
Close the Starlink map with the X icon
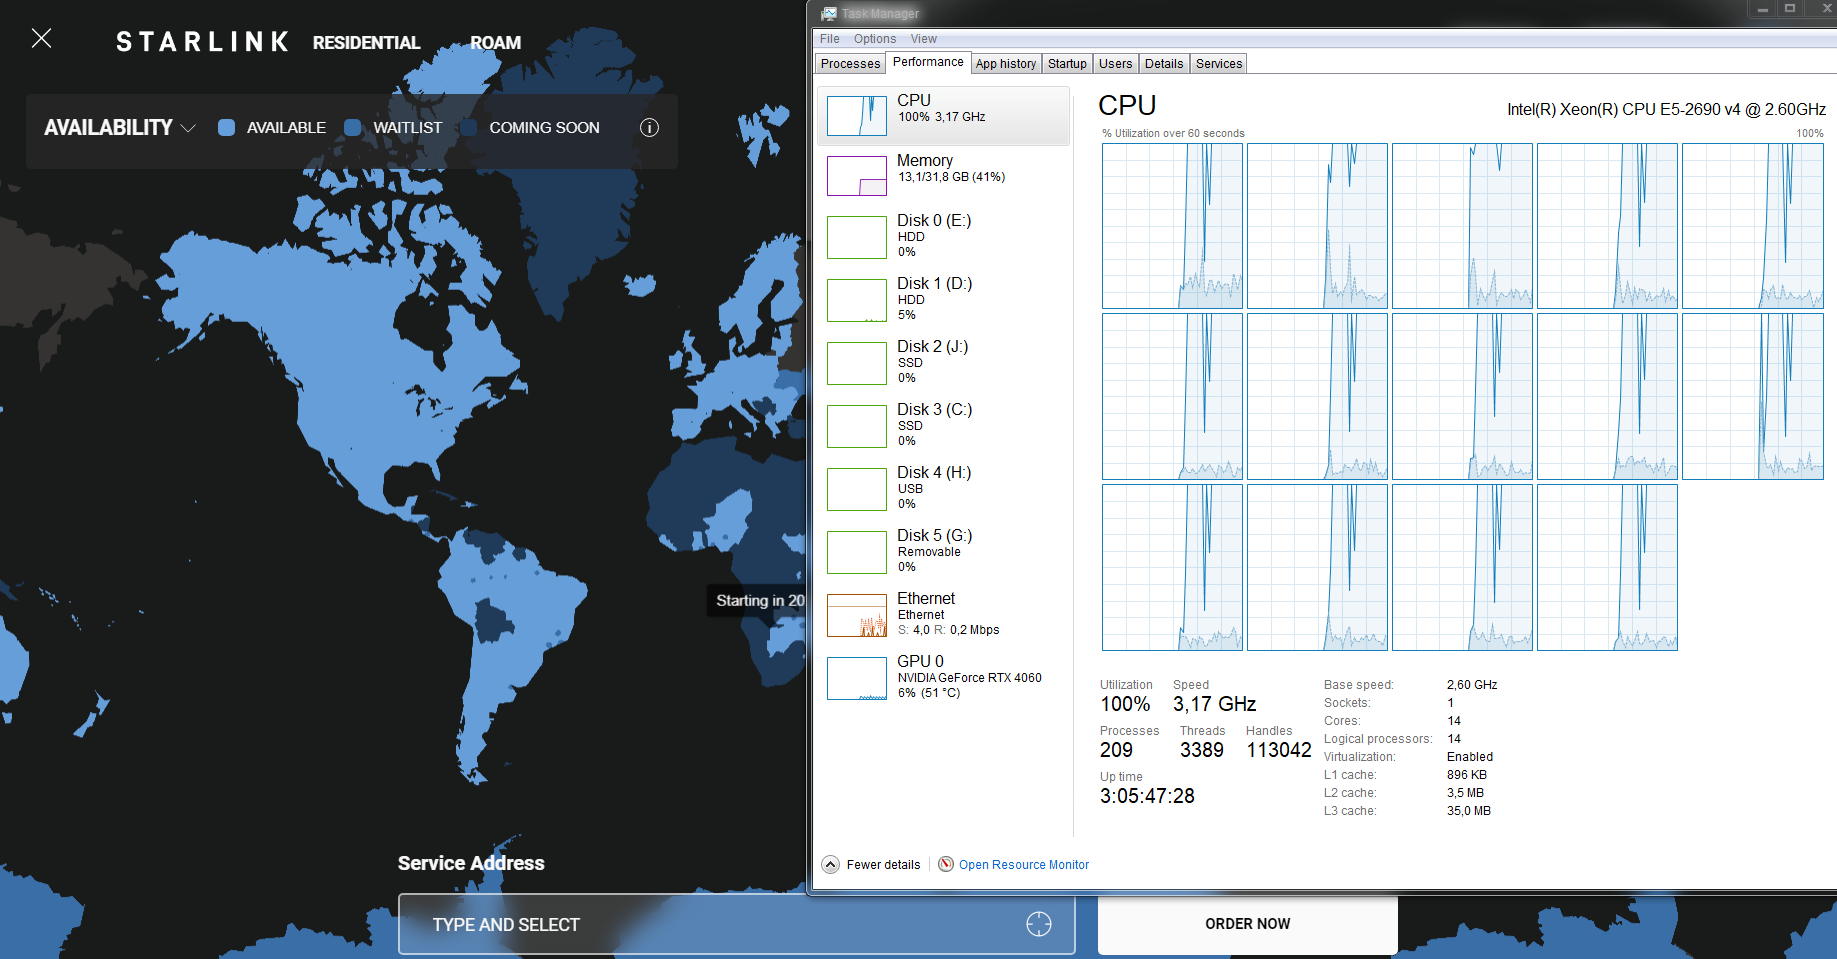(x=41, y=38)
